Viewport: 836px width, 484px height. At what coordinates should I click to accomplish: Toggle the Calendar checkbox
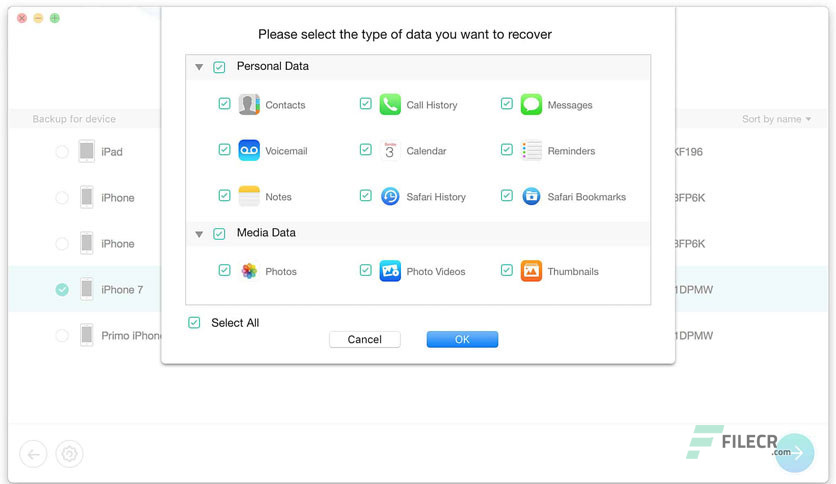click(x=365, y=149)
